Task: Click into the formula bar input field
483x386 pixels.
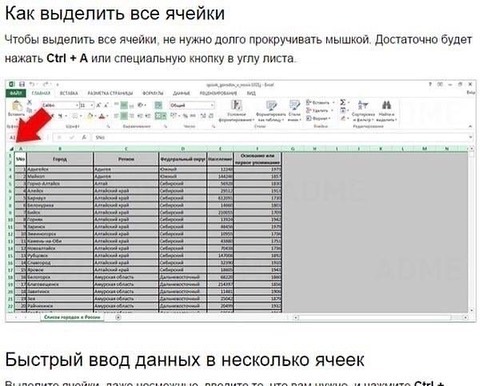Action: click(280, 137)
